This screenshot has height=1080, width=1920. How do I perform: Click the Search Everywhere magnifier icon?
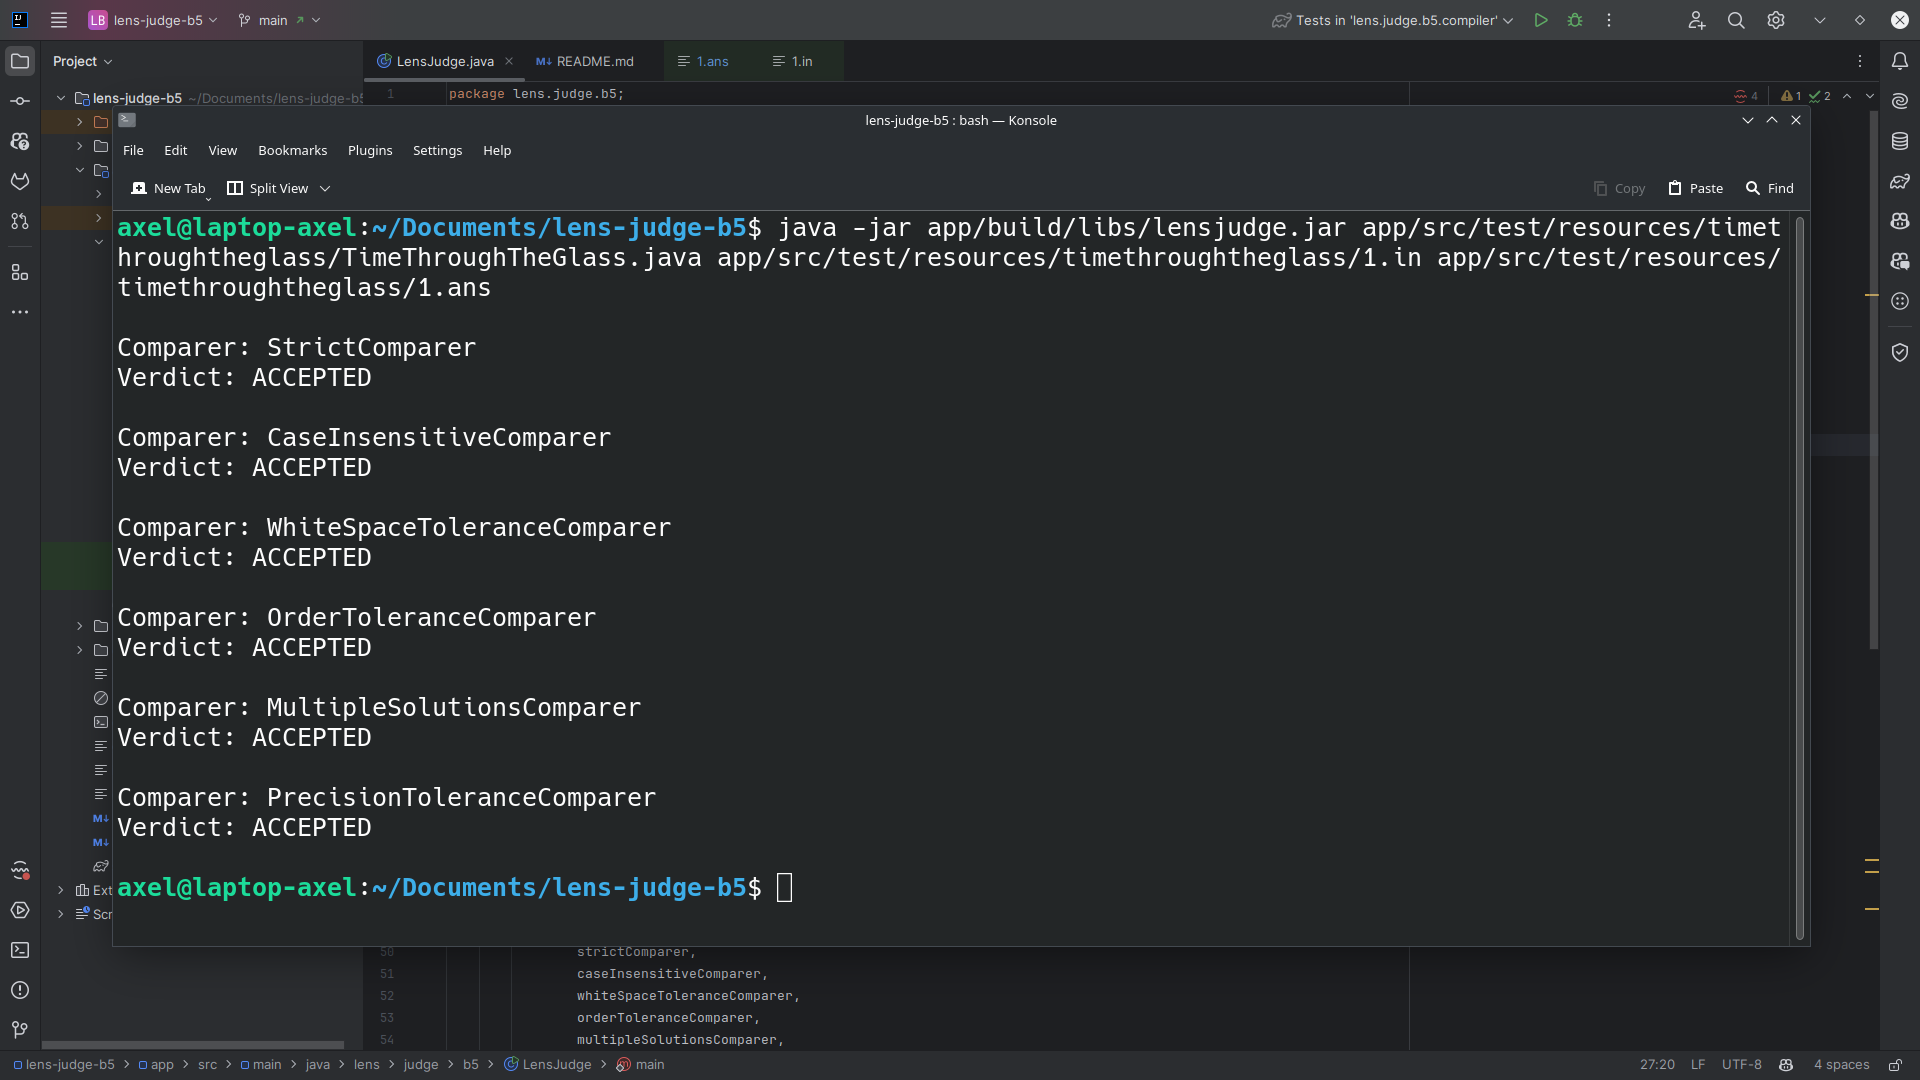tap(1736, 20)
